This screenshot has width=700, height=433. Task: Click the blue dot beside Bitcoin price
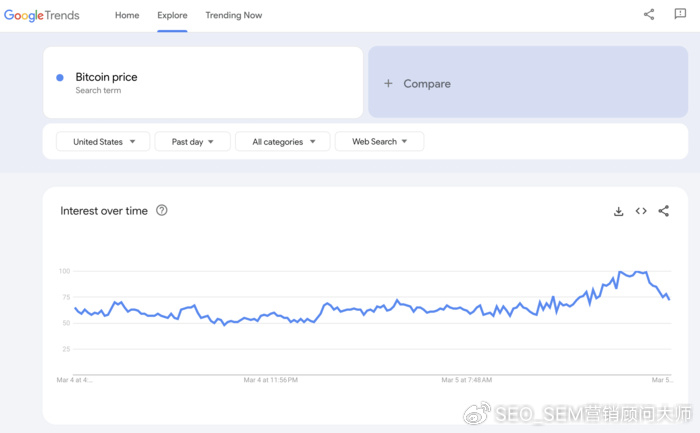(60, 78)
